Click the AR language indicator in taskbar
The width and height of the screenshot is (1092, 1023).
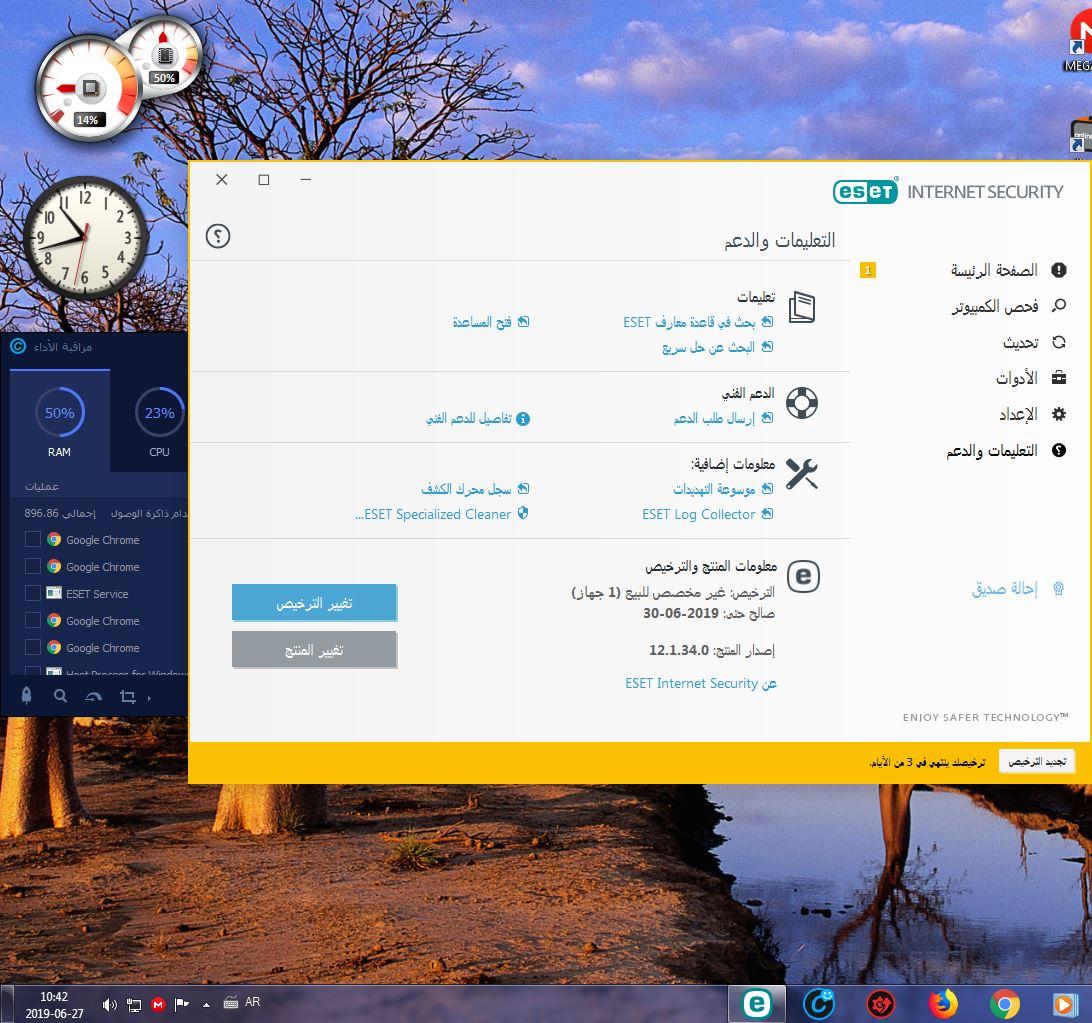click(x=252, y=1002)
